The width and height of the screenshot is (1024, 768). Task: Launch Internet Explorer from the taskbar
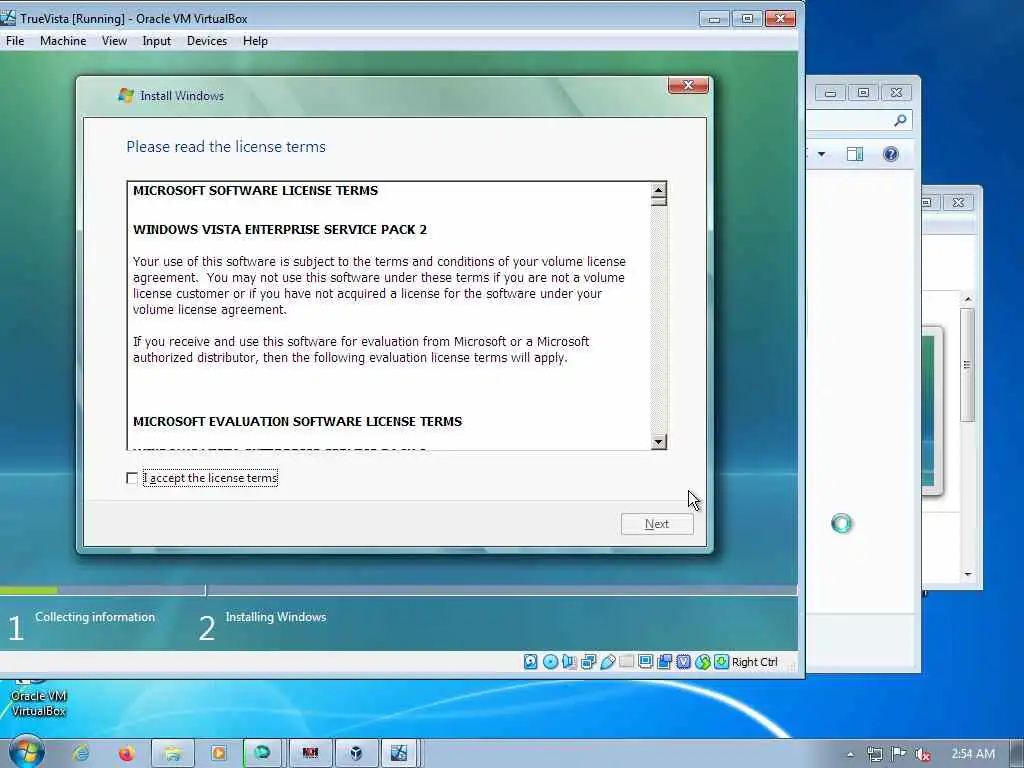(x=81, y=753)
